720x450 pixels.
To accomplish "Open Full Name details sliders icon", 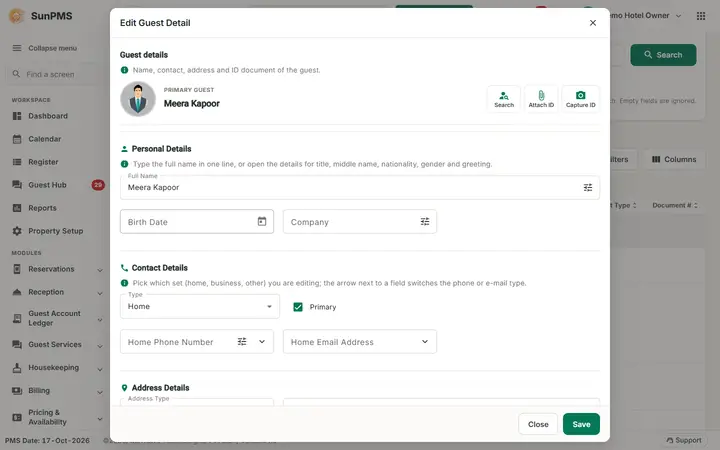I will [588, 187].
